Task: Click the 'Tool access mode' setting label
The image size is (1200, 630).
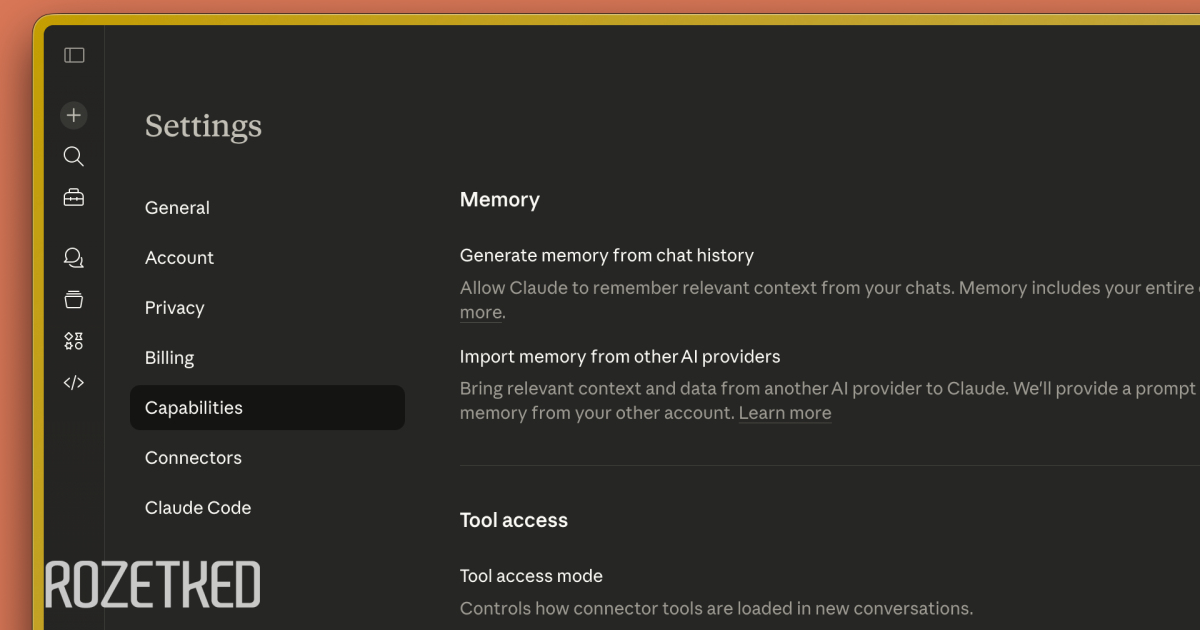Action: 531,576
